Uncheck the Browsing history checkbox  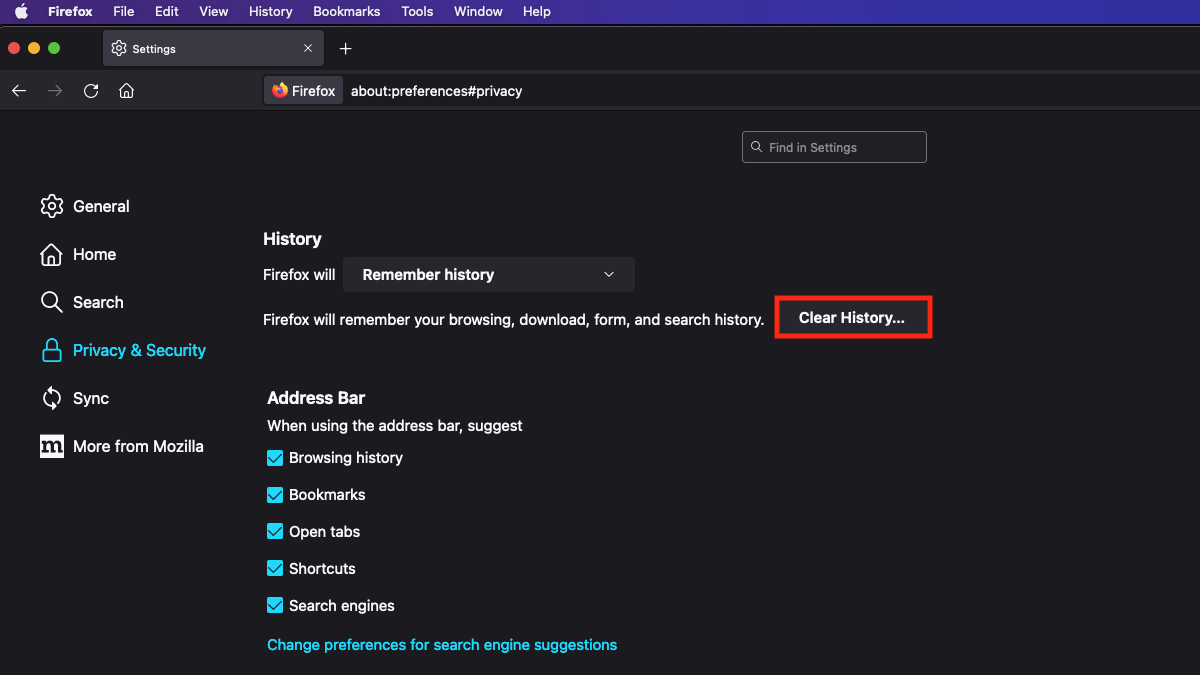click(275, 458)
